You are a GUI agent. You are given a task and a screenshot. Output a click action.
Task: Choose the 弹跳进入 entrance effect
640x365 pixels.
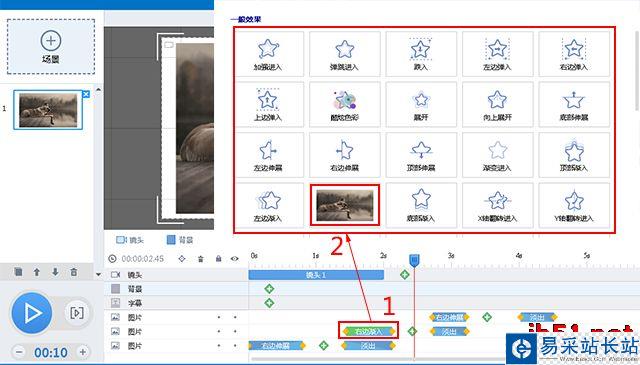344,54
